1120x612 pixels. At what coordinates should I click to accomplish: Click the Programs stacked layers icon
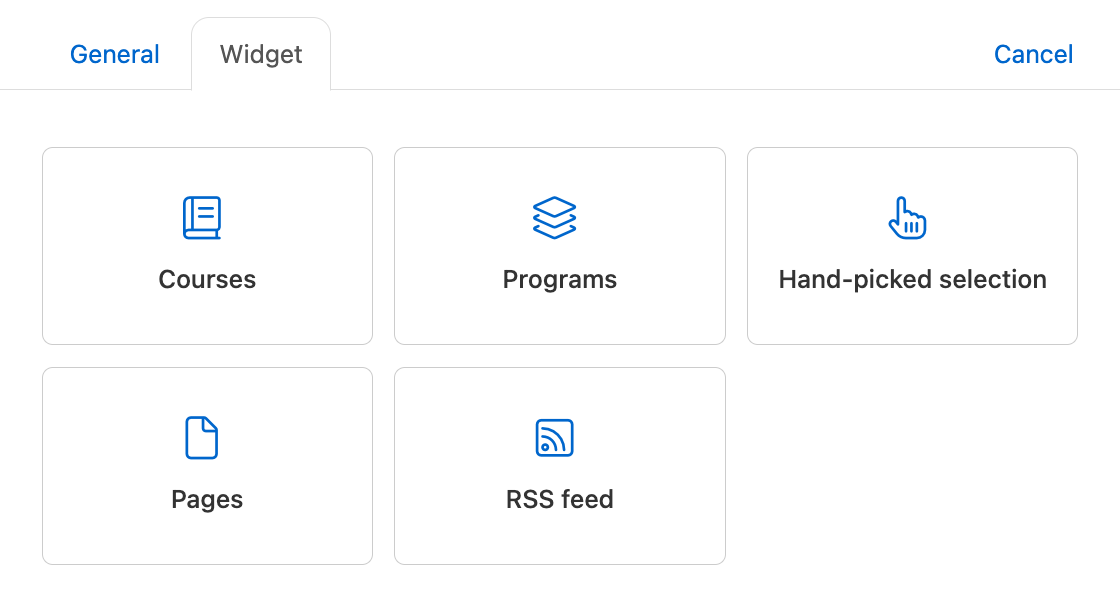(554, 218)
